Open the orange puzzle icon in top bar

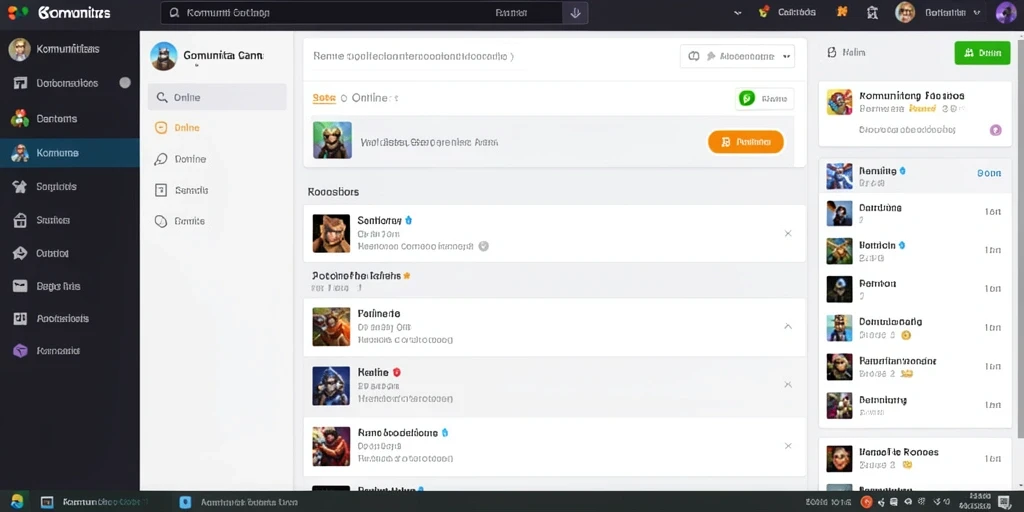pyautogui.click(x=842, y=12)
